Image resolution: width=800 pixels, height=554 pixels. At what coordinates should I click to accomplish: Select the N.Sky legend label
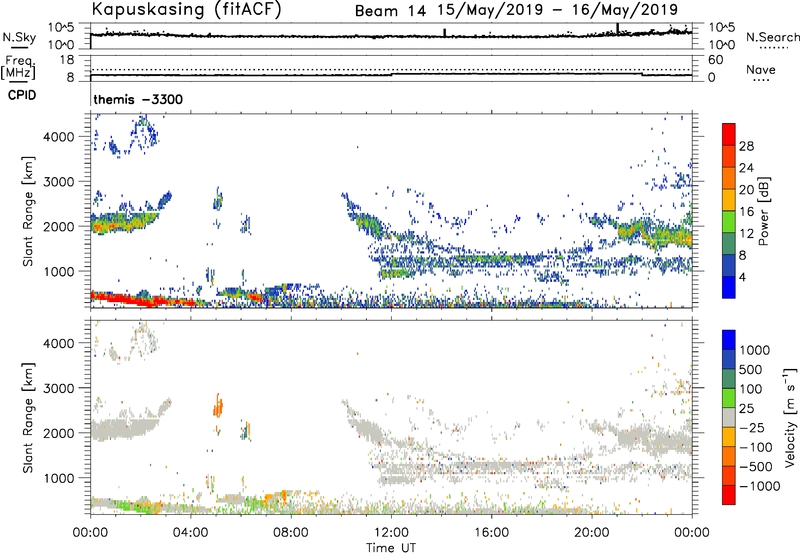19,37
